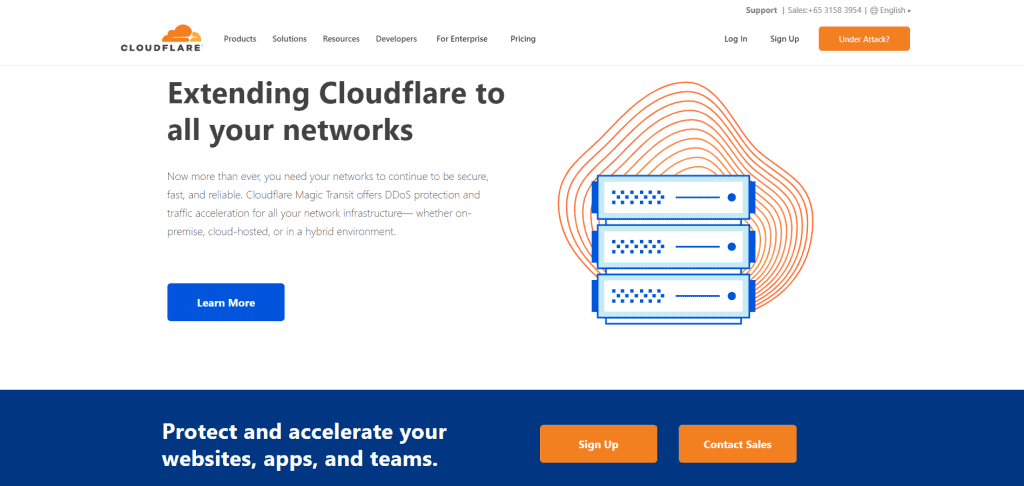Click the Contact Sales button
Screen dimensions: 1024x486
(737, 444)
